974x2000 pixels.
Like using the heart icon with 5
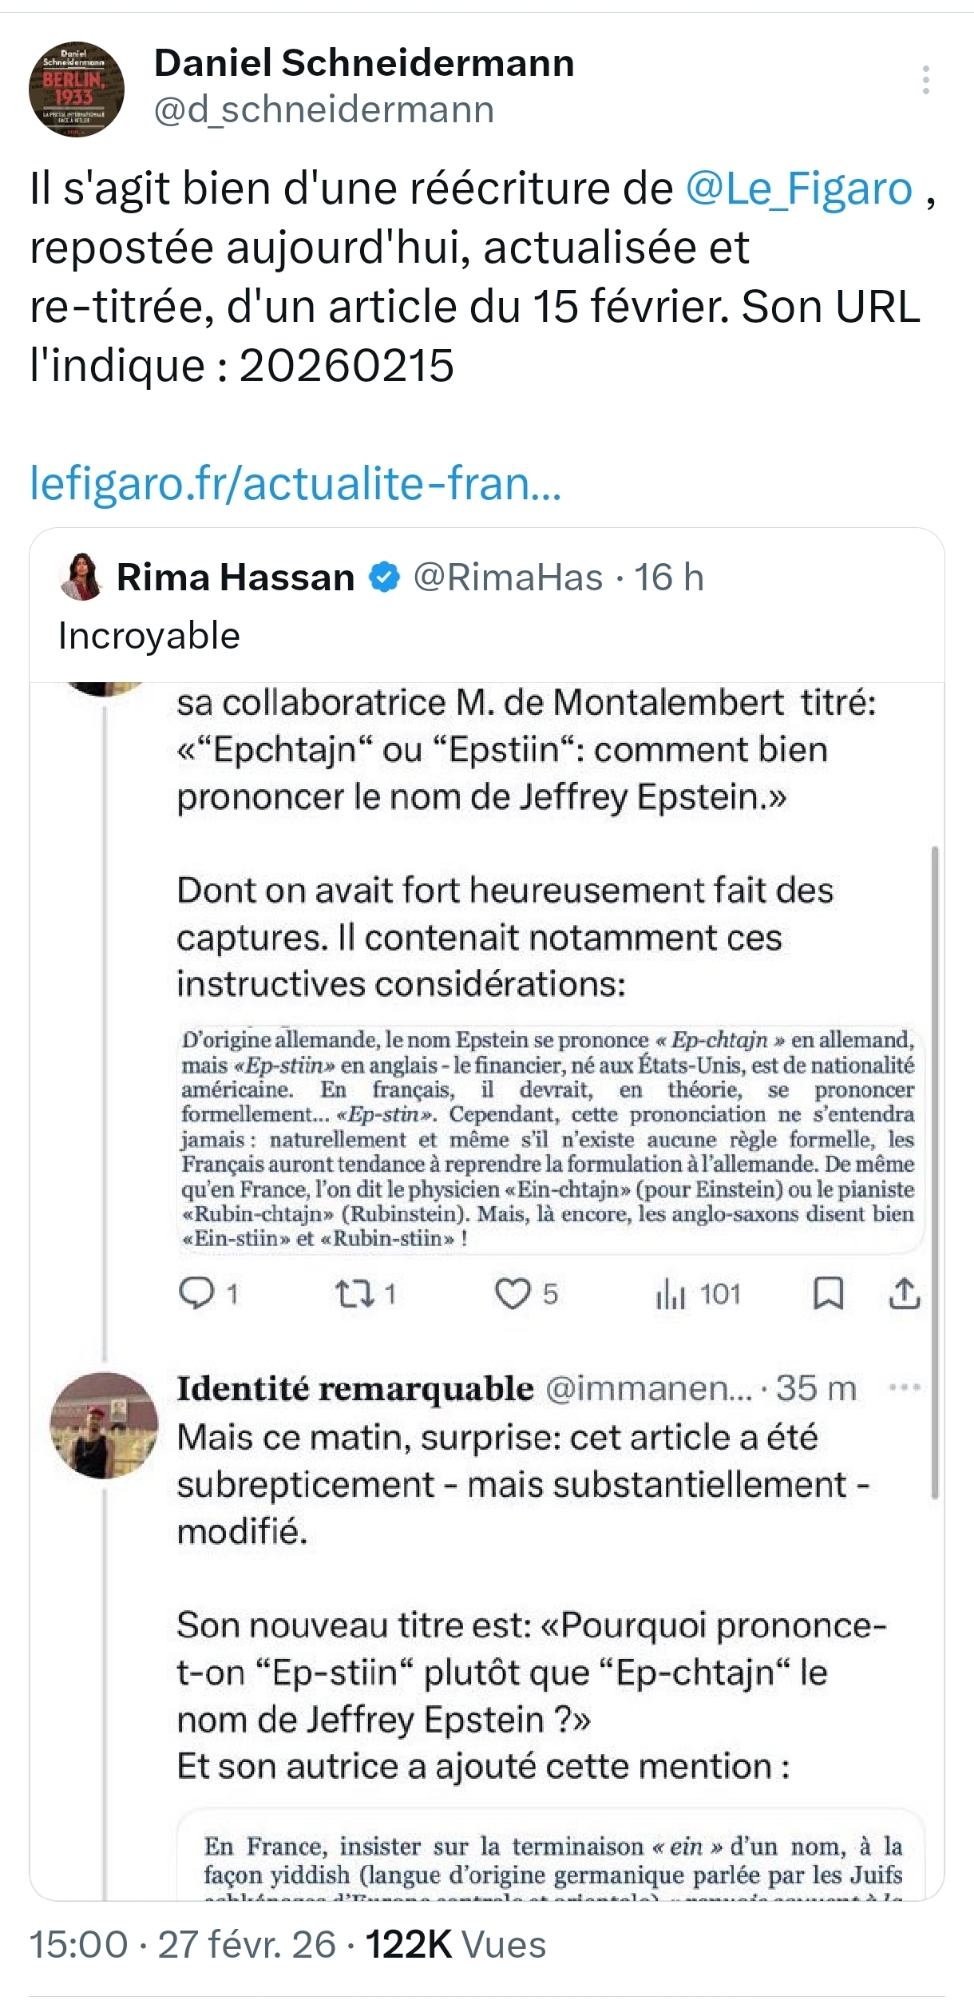(513, 1294)
